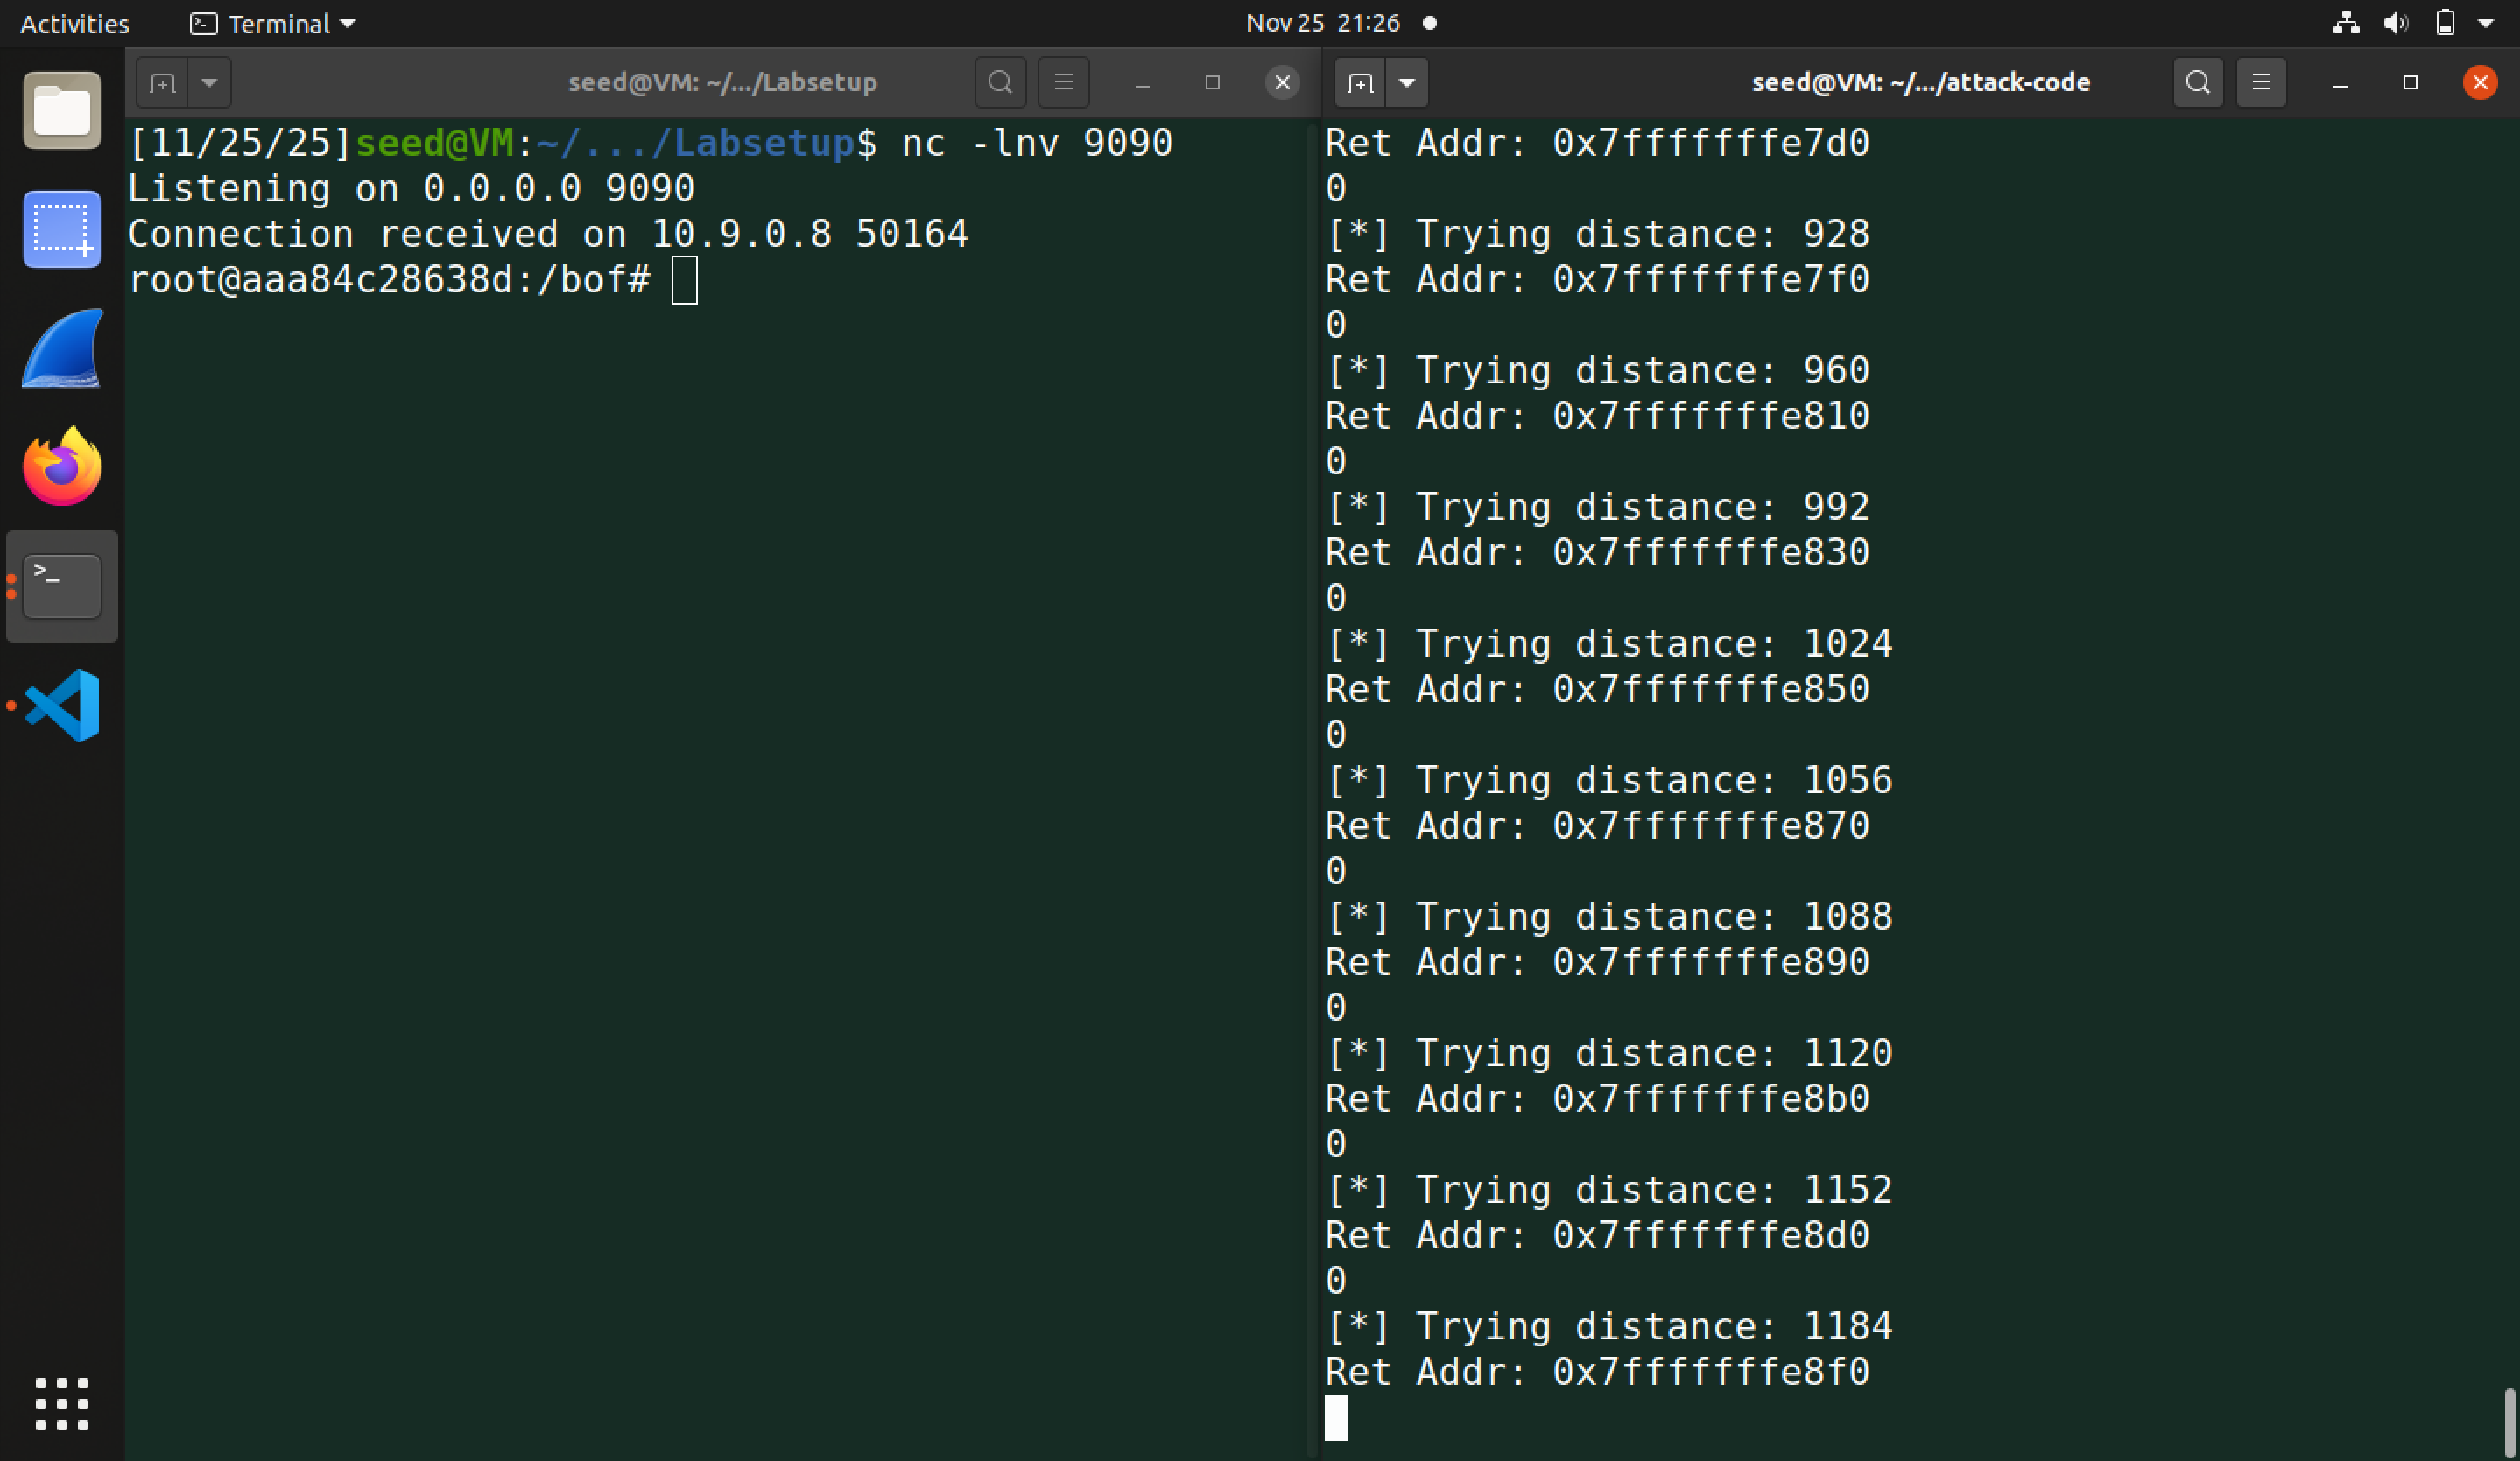Open the Files manager from dock
The image size is (2520, 1461).
click(x=62, y=111)
